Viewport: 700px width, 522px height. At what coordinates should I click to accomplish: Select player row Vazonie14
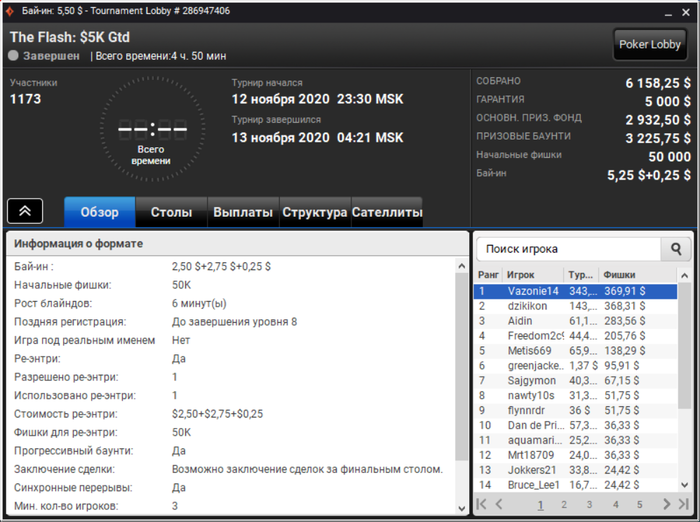575,291
